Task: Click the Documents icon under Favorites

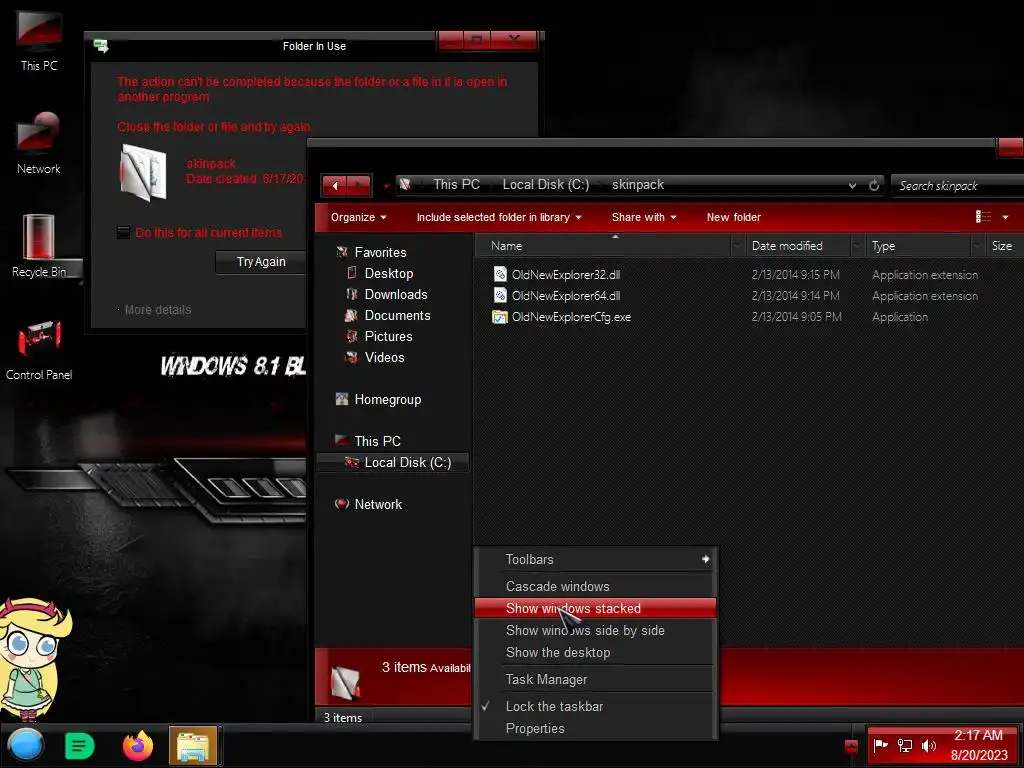Action: click(351, 315)
